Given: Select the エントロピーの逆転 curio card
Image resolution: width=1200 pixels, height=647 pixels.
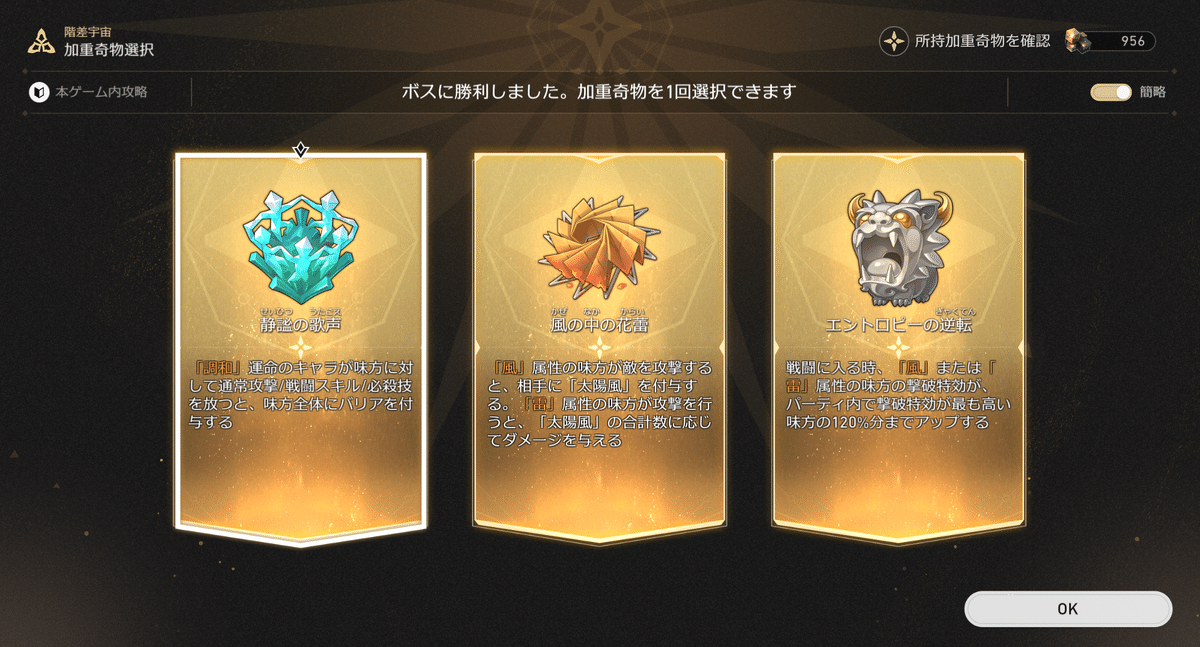Looking at the screenshot, I should (898, 349).
